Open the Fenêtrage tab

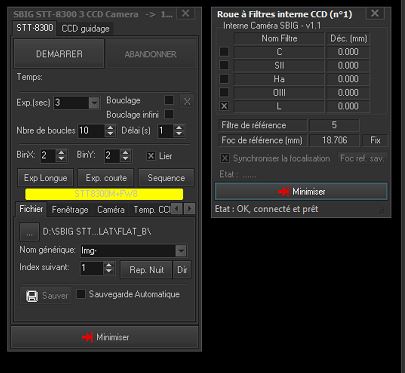click(70, 210)
